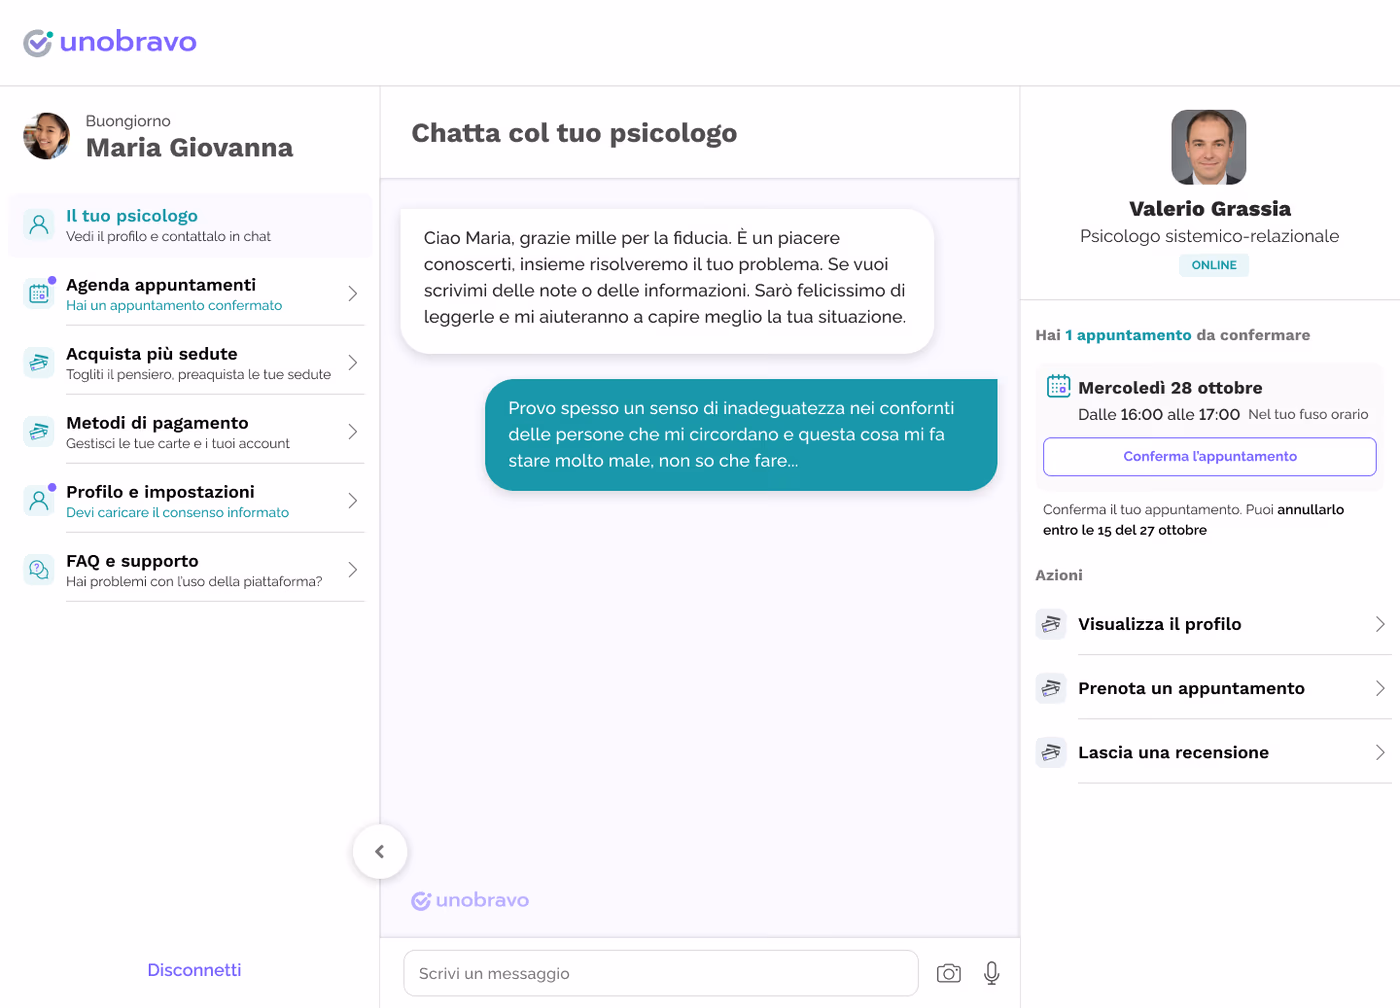The image size is (1400, 1008).
Task: Click Conferma l'appuntamento button
Action: tap(1209, 456)
